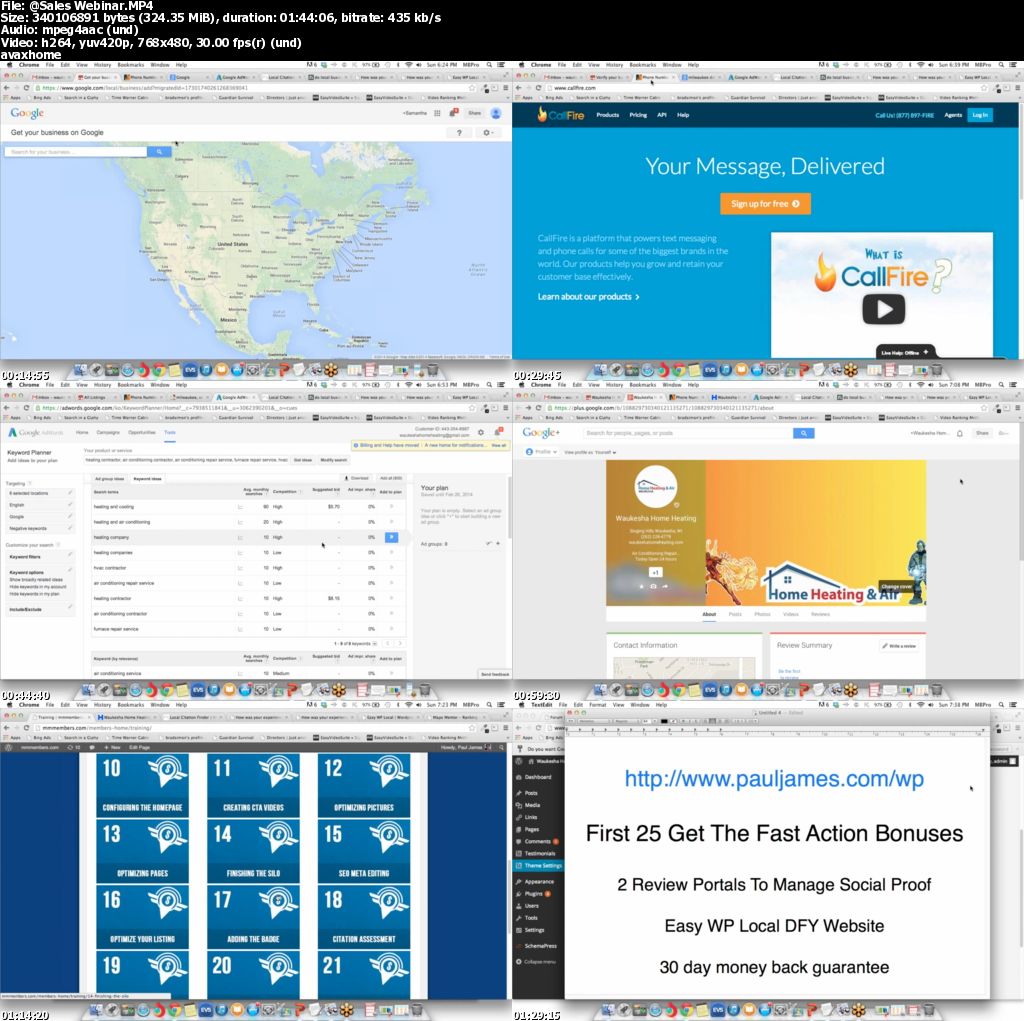
Task: Switch to Keyword ideas tab in Keyword Planner
Action: point(147,479)
